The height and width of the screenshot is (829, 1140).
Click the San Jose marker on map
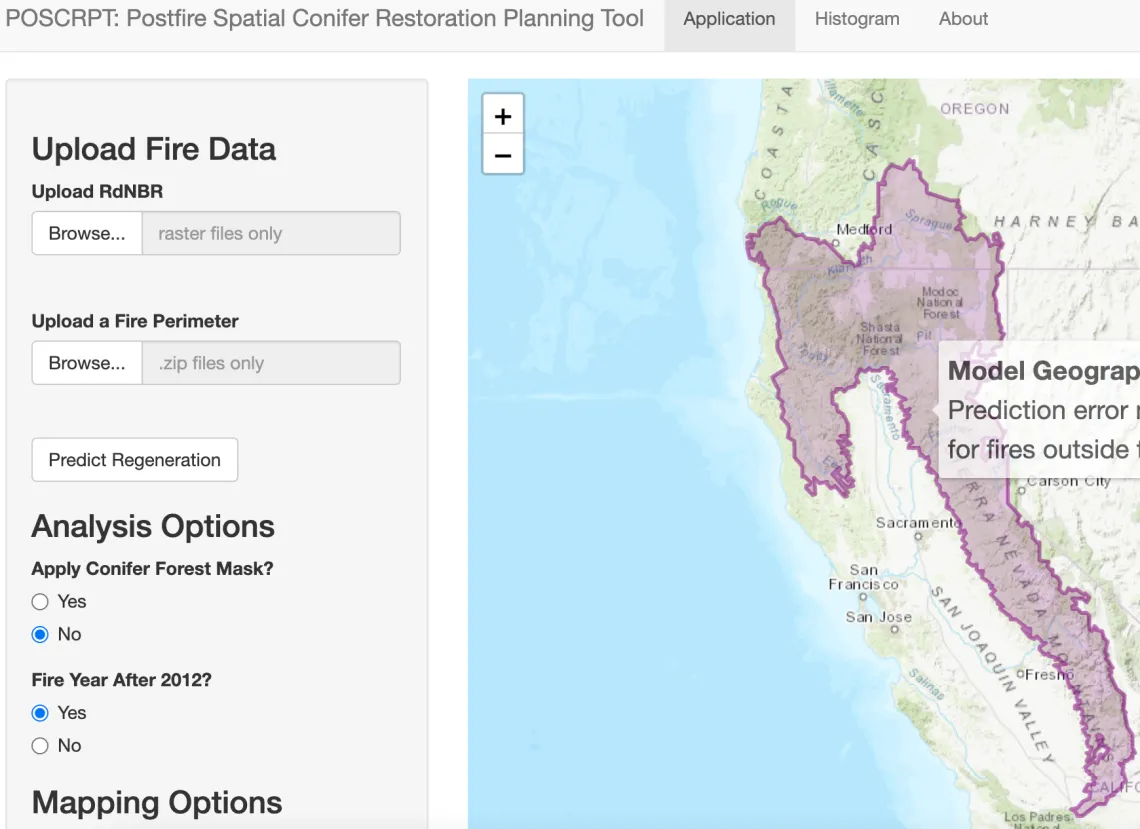(x=895, y=630)
